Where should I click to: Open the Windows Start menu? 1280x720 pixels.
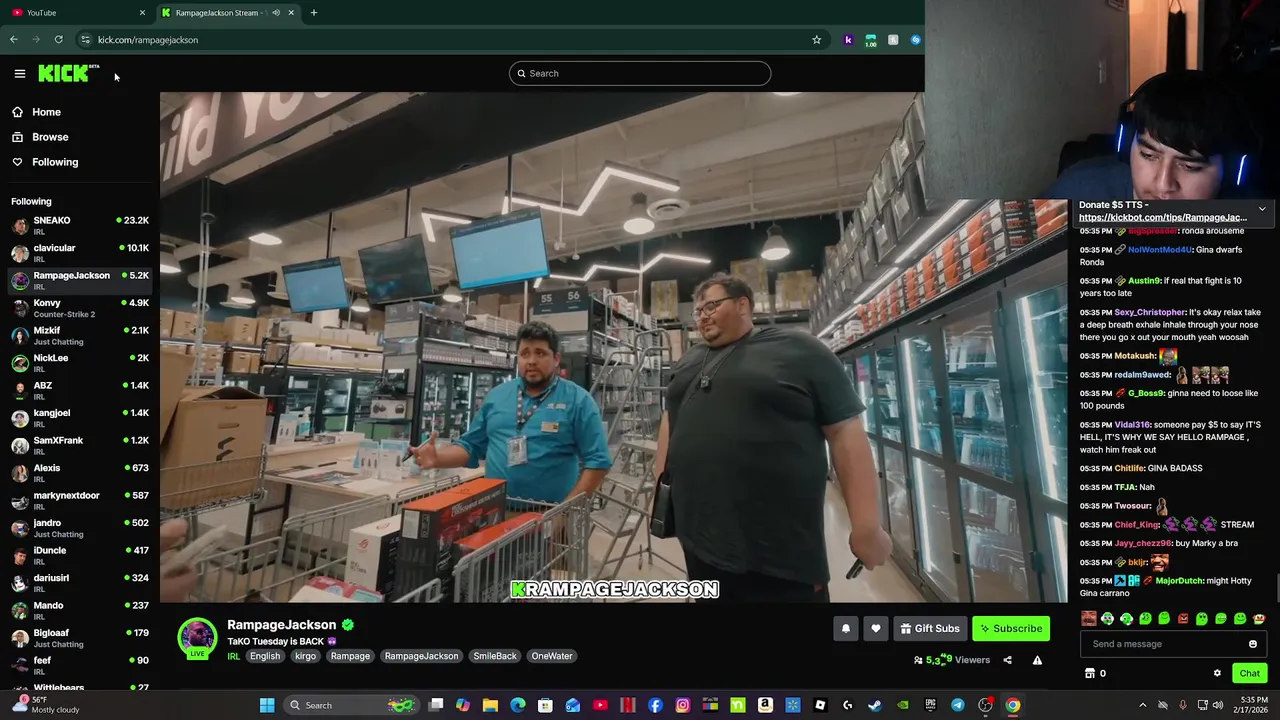[267, 705]
